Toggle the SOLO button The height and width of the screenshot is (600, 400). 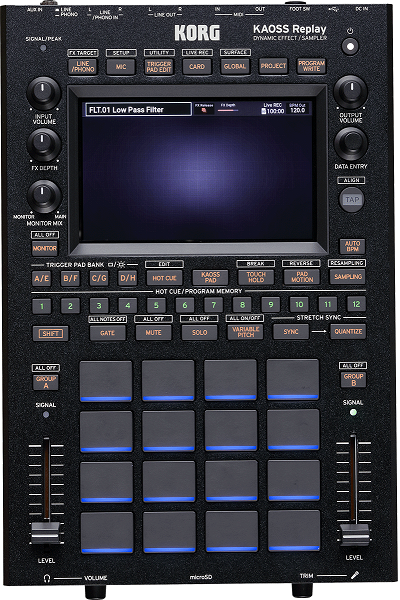(199, 333)
